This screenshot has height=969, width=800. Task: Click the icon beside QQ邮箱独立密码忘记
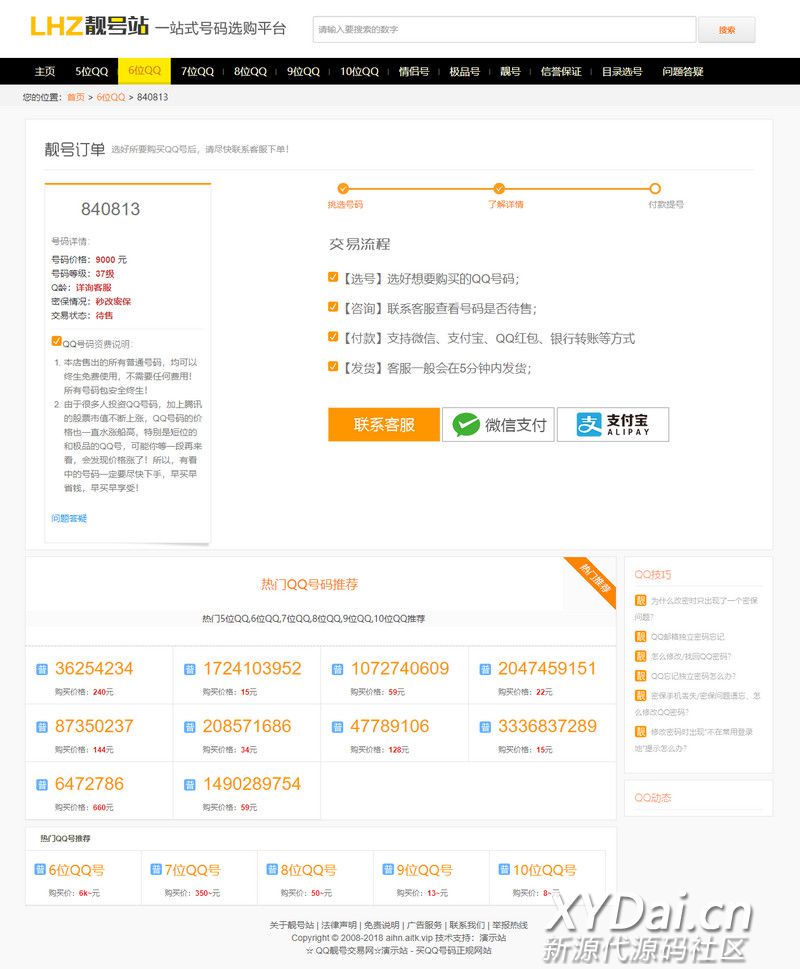pos(640,637)
